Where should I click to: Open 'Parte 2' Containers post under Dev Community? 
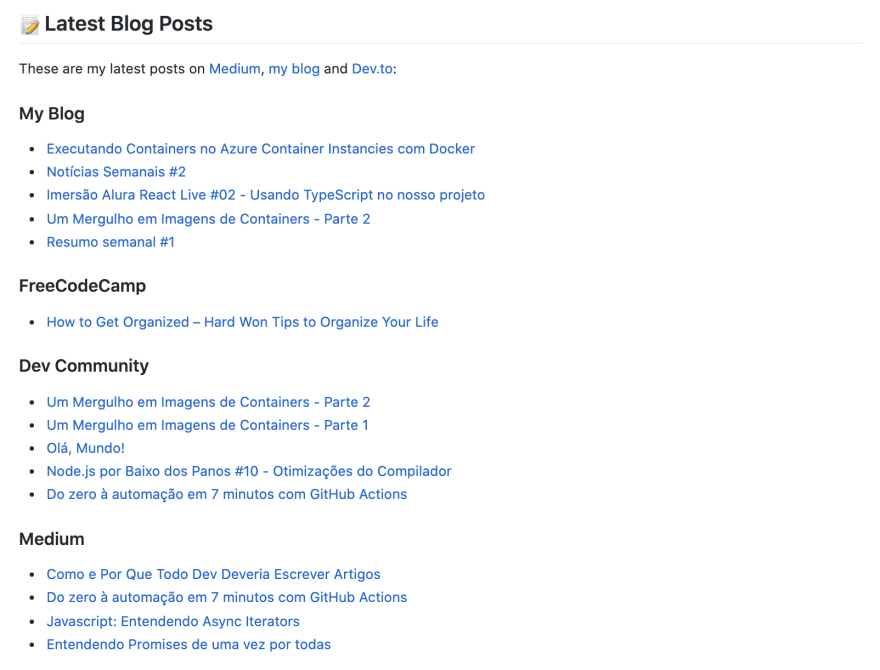208,402
